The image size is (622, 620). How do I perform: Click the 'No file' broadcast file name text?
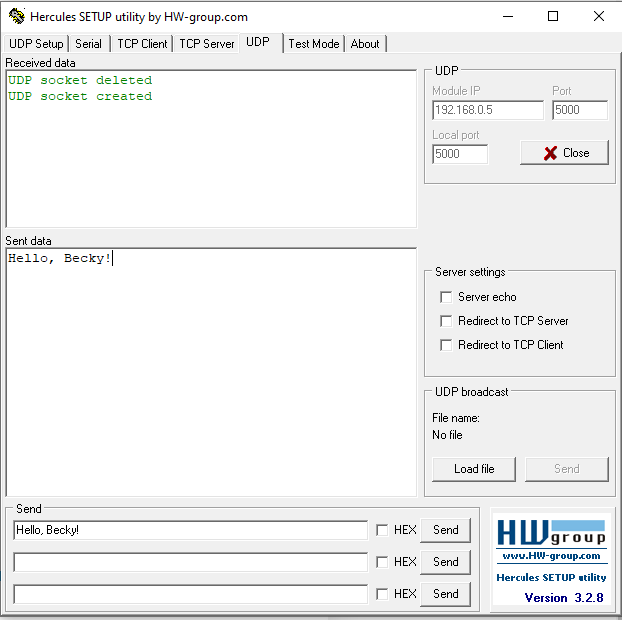pos(447,435)
